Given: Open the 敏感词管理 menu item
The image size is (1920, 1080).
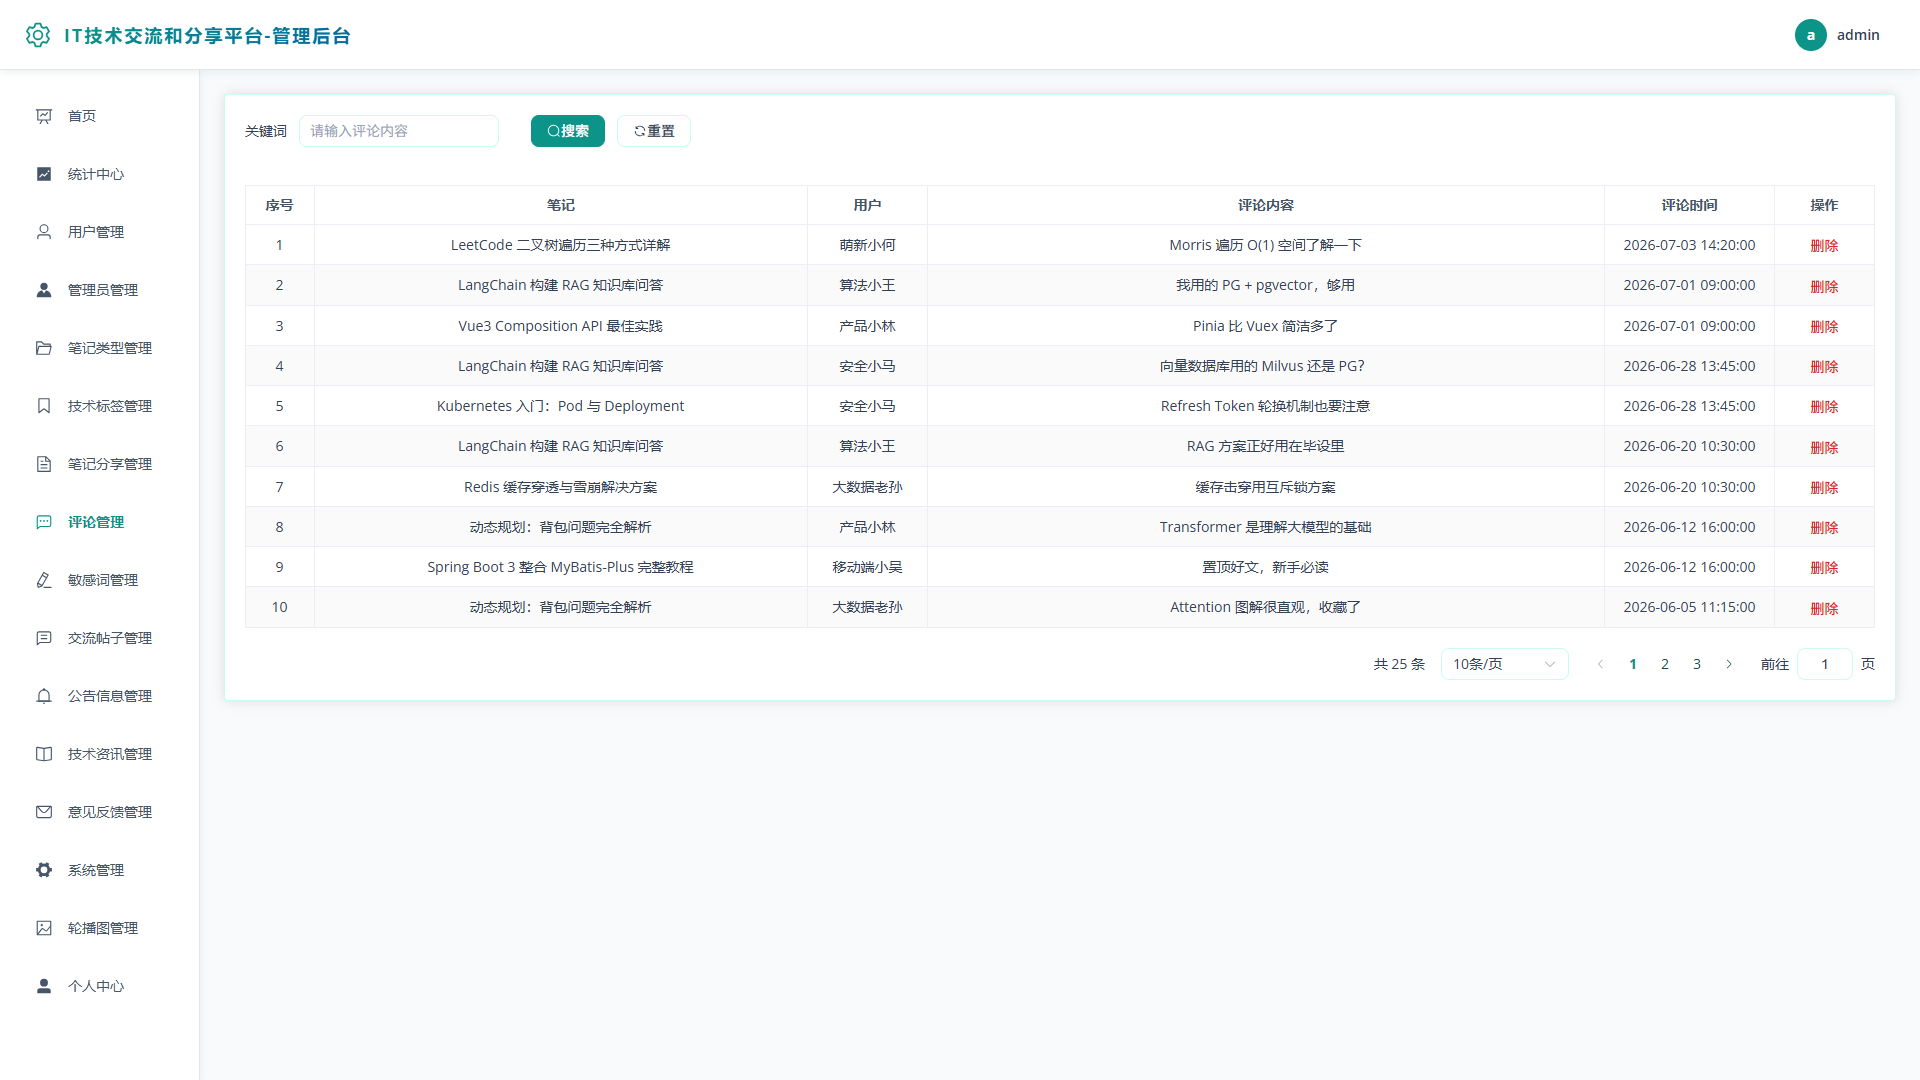Looking at the screenshot, I should [x=100, y=580].
